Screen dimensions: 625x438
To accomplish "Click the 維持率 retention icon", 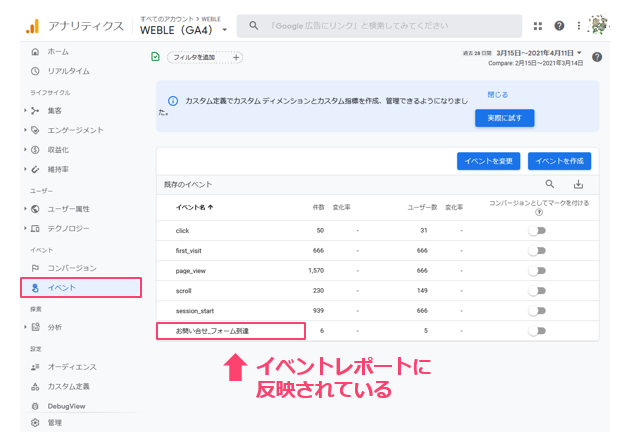I will 35,169.
